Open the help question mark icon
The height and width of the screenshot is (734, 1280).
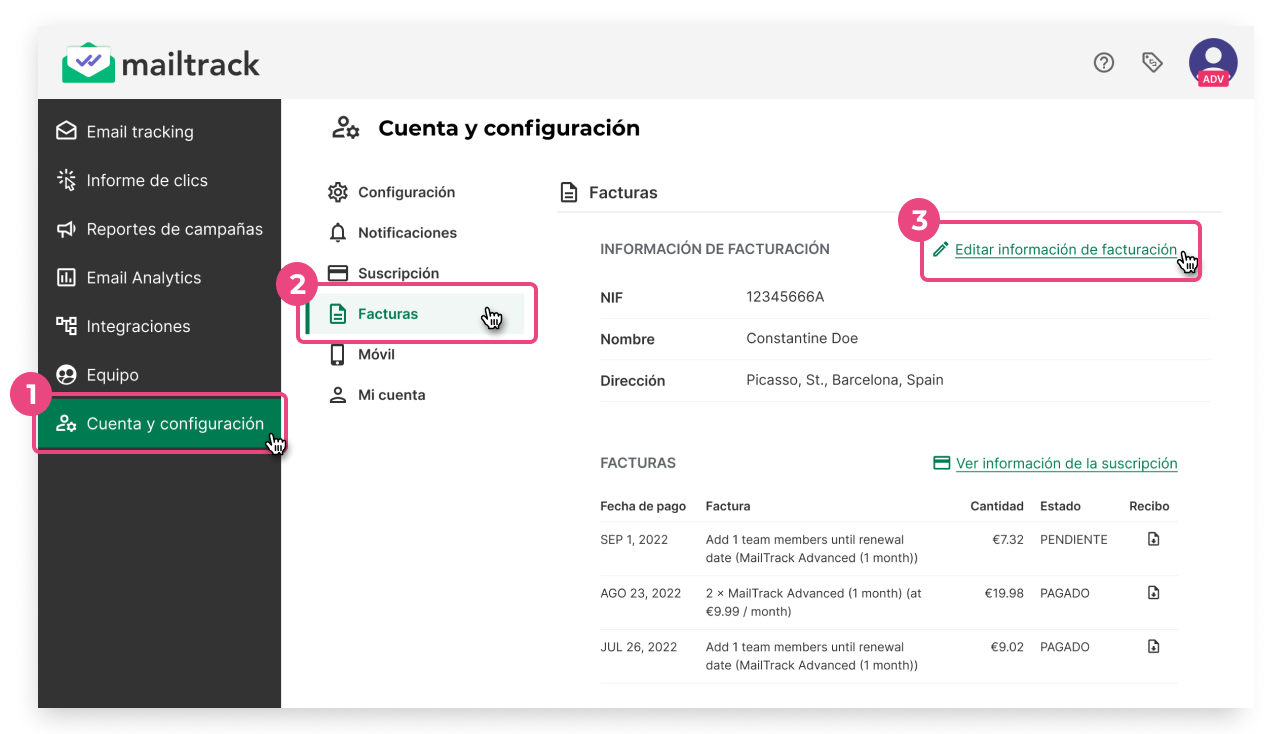coord(1104,62)
